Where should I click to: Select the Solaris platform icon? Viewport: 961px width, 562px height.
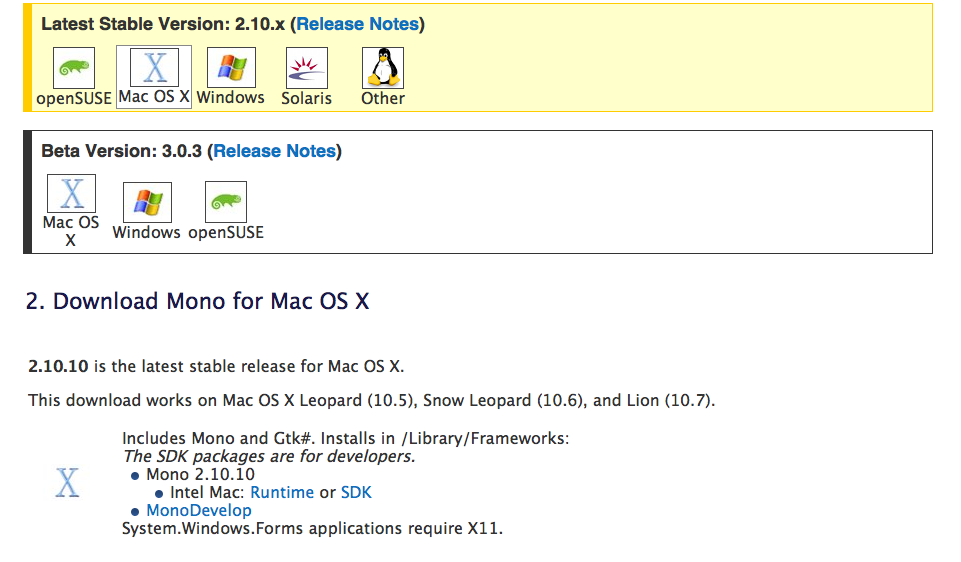click(306, 68)
